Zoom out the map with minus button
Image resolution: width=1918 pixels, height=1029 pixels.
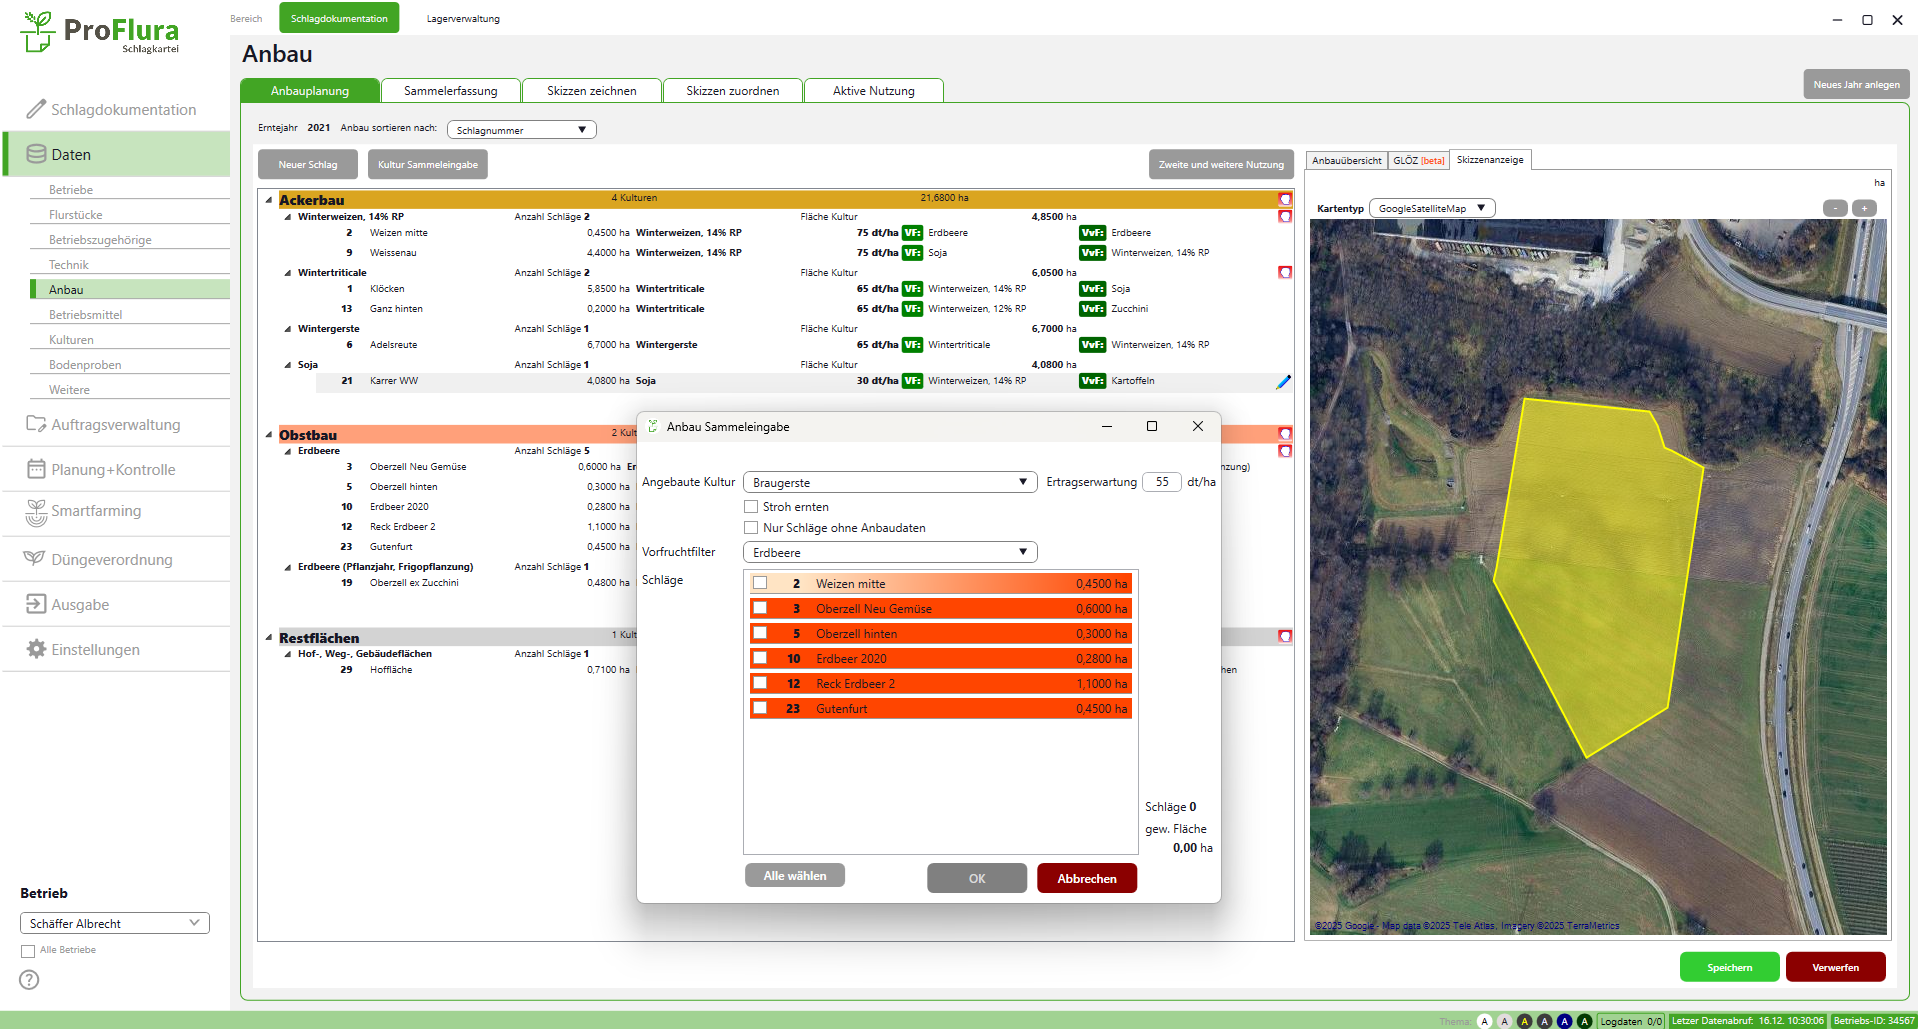[1835, 208]
